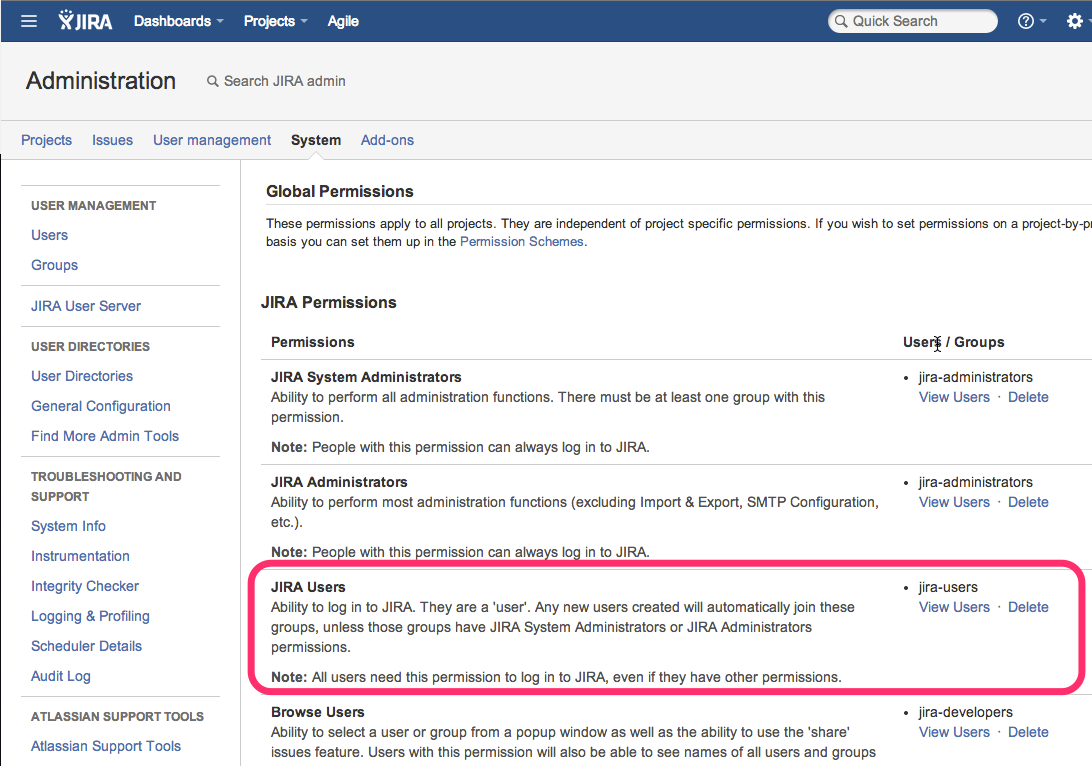
Task: Select the jira-users group name
Action: pyautogui.click(x=948, y=587)
